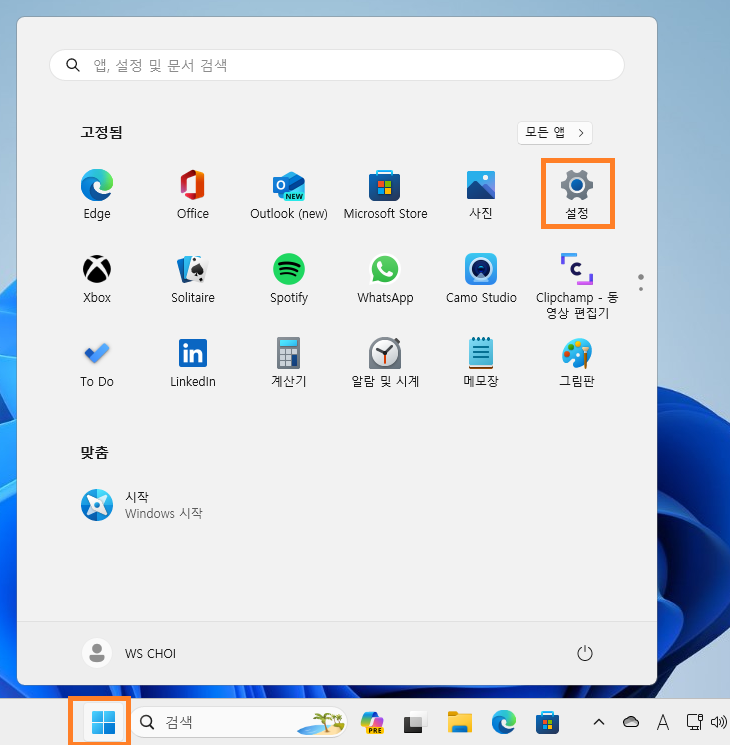This screenshot has height=745, width=730.
Task: Open Microsoft Store in pinned apps
Action: [385, 194]
